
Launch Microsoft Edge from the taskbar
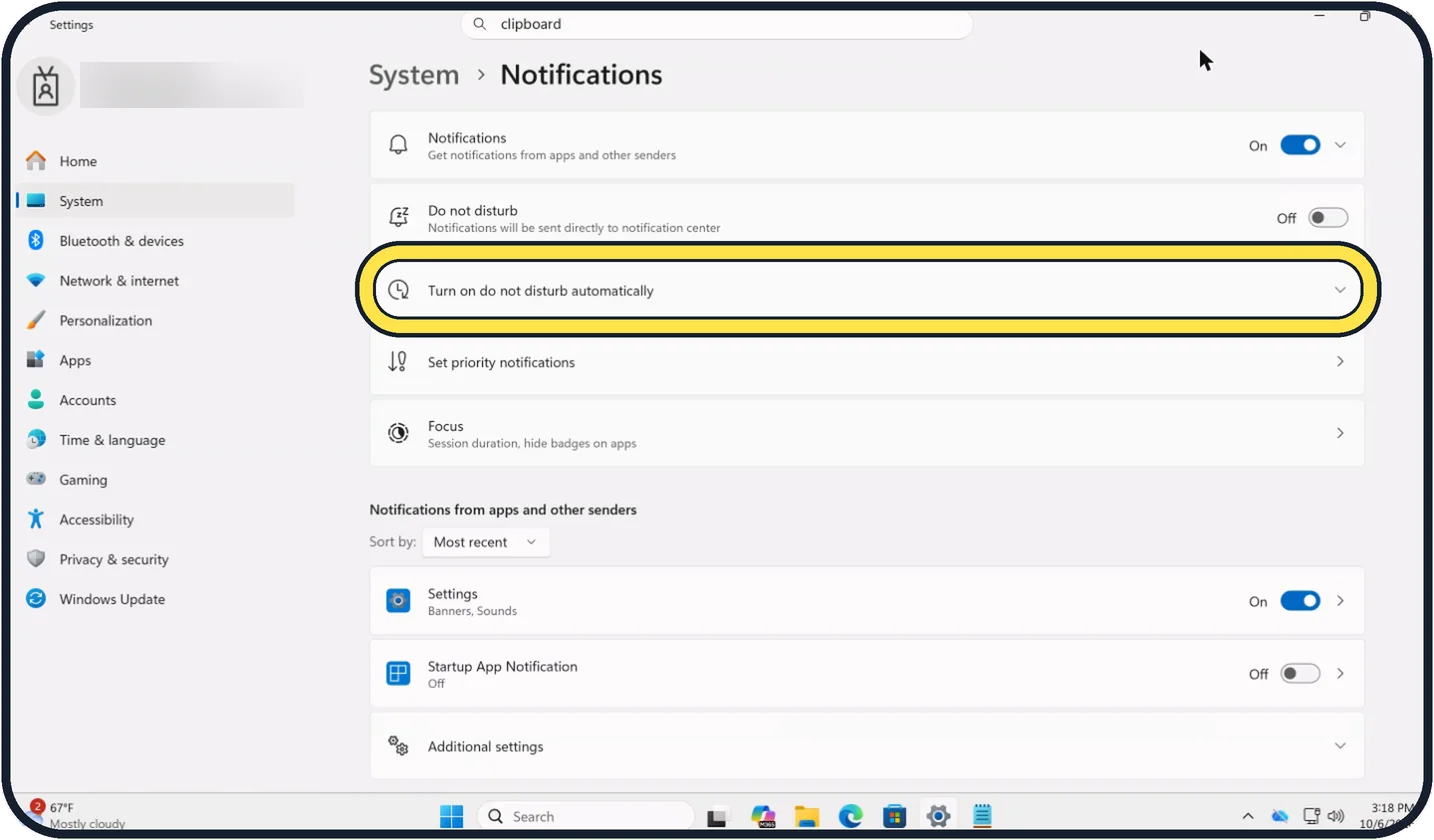(x=850, y=816)
